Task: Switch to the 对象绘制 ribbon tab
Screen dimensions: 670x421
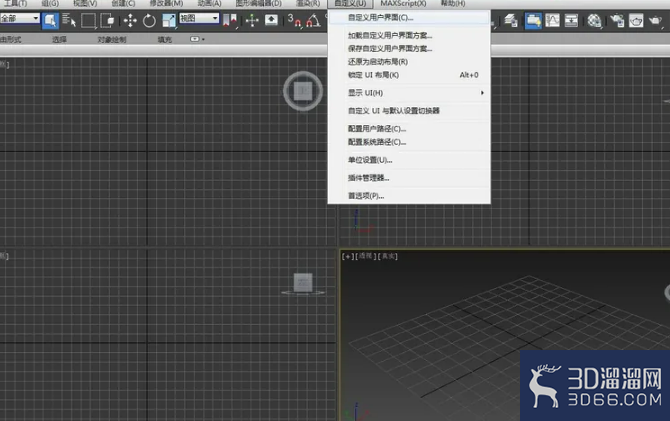Action: [112, 39]
